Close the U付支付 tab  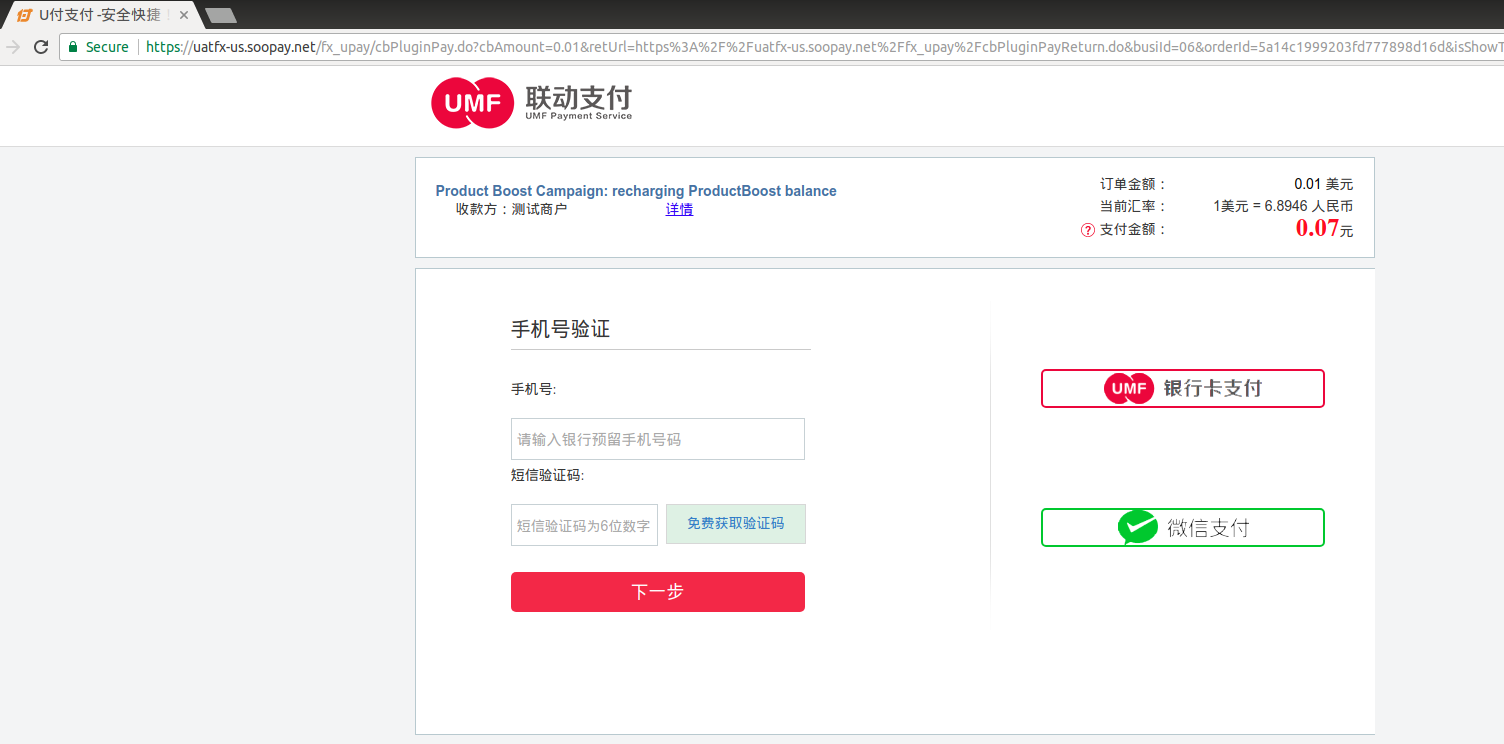pyautogui.click(x=182, y=15)
